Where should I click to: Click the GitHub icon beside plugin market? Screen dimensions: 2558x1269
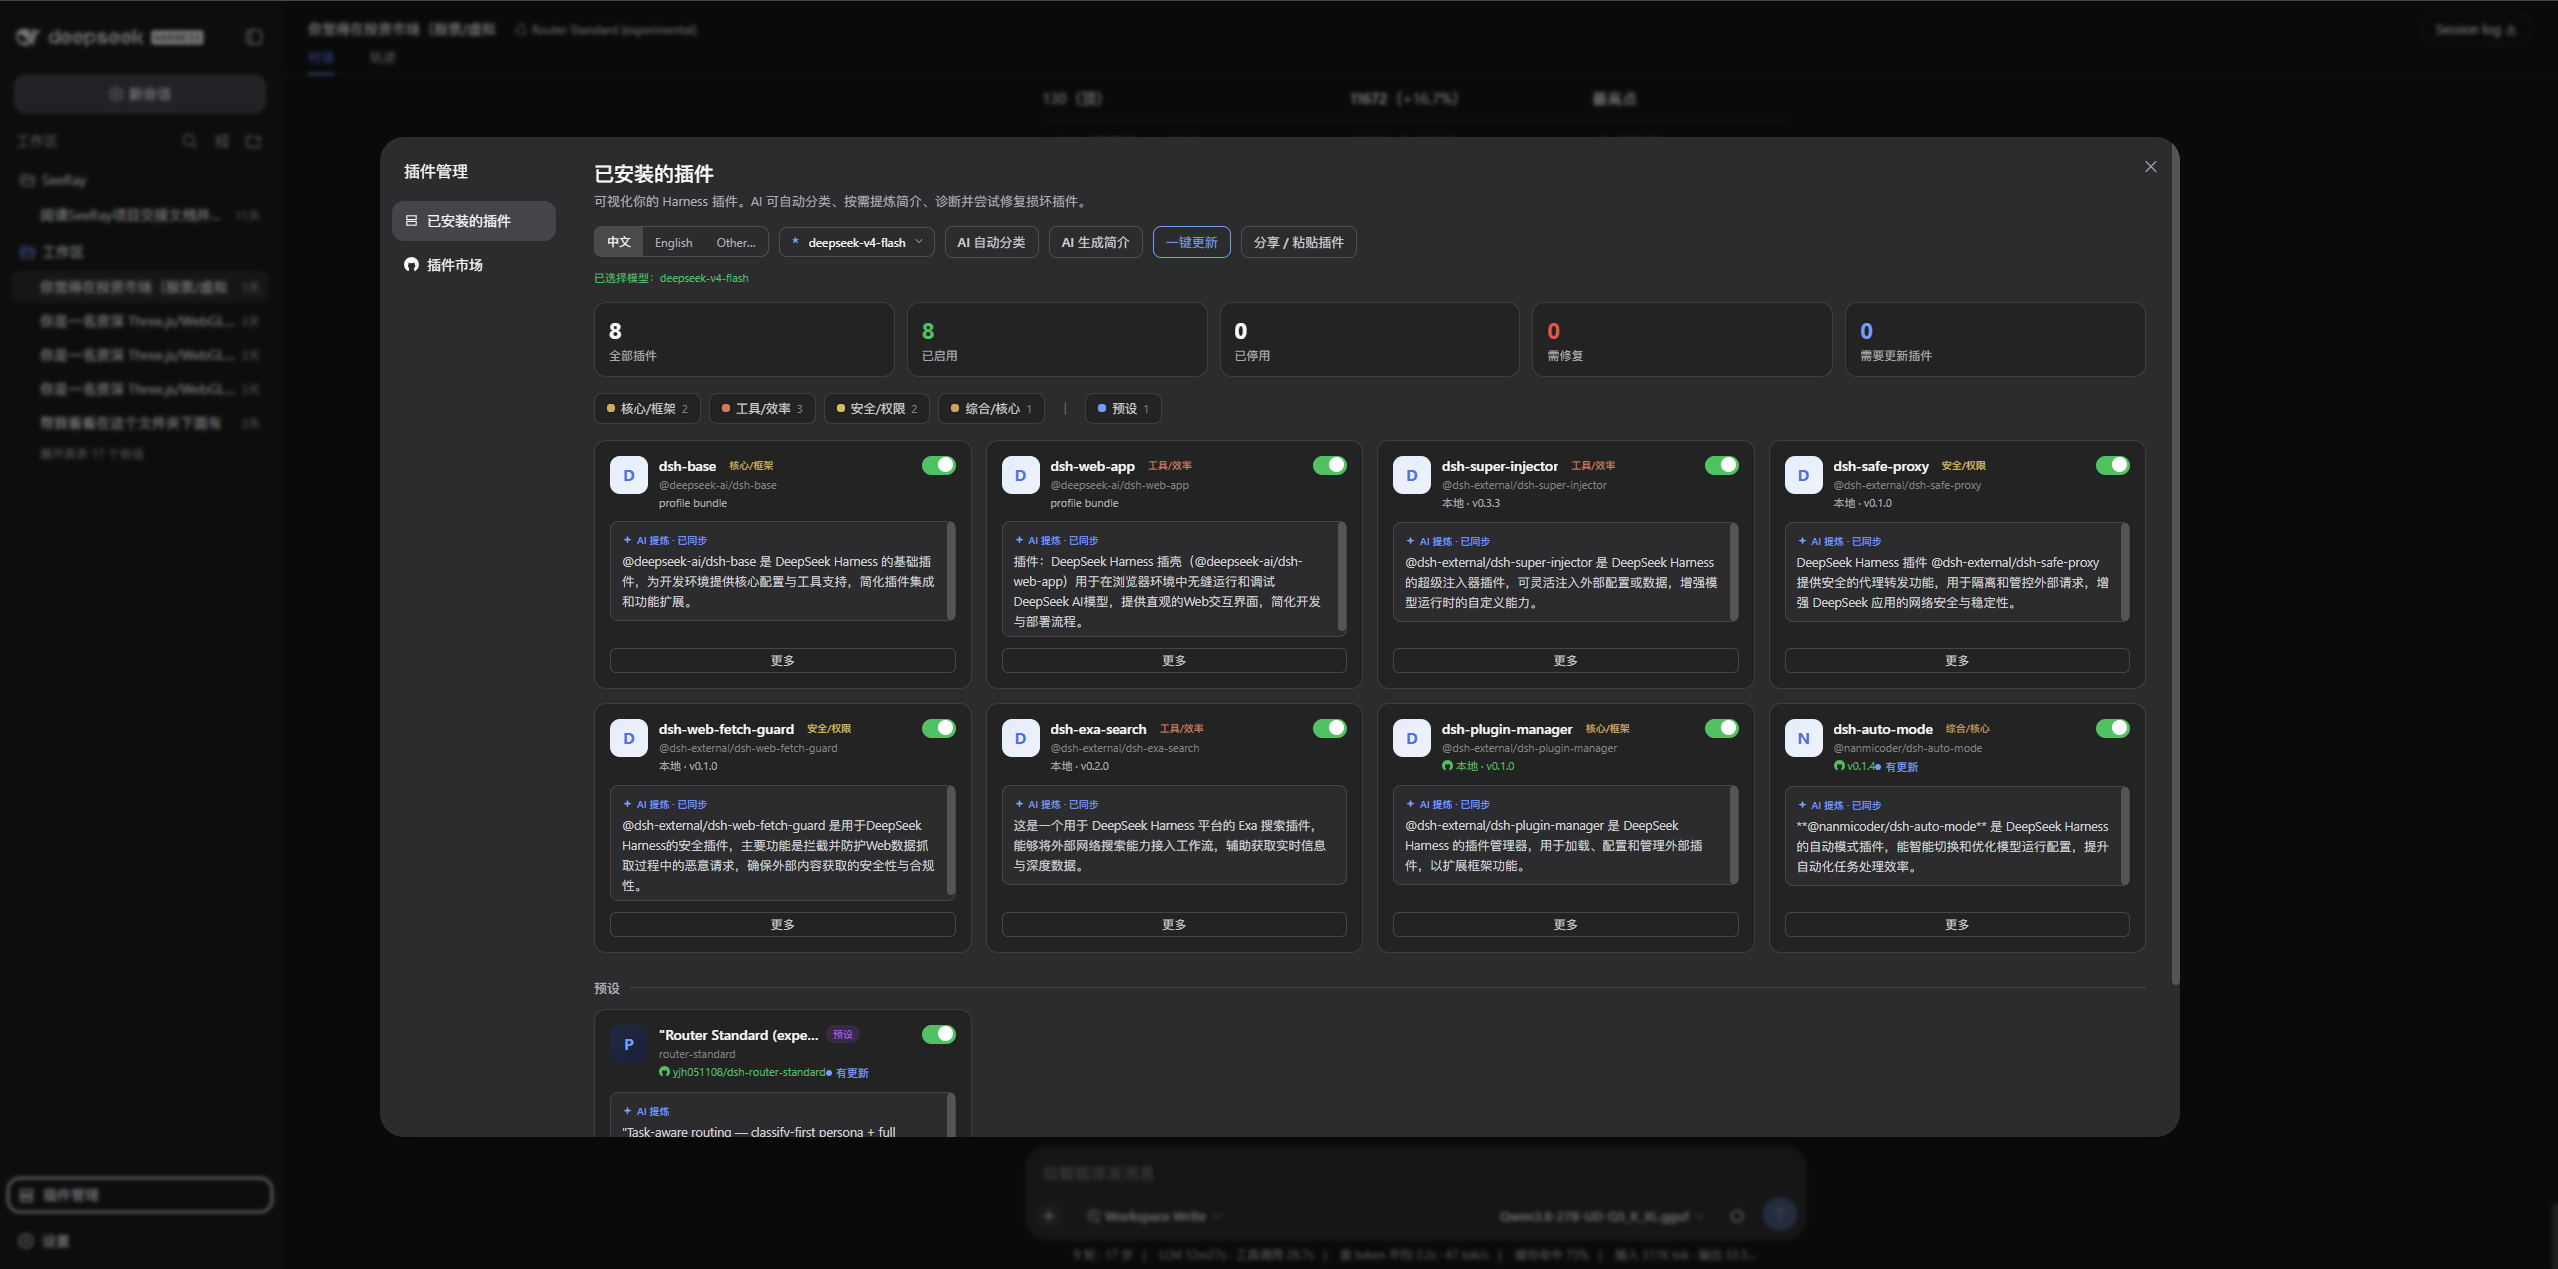tap(411, 265)
